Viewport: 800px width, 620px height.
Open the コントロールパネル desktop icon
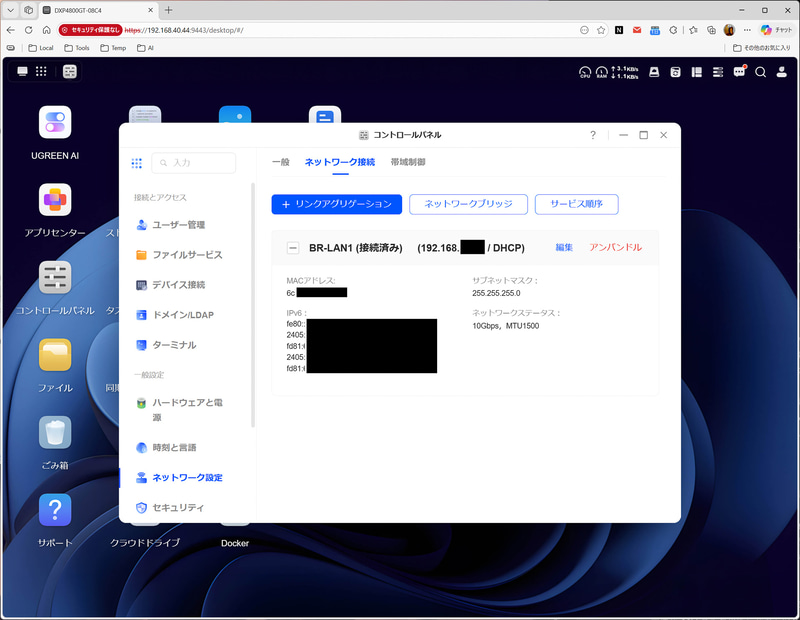pos(55,277)
